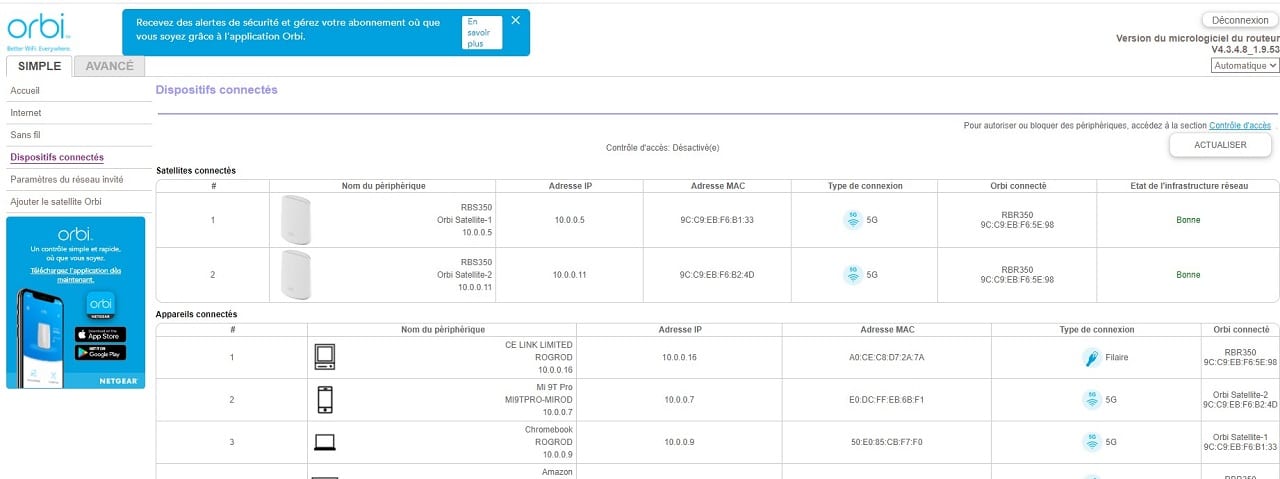Click the Orbi Satellite-1 device image
The height and width of the screenshot is (479, 1280).
(296, 219)
